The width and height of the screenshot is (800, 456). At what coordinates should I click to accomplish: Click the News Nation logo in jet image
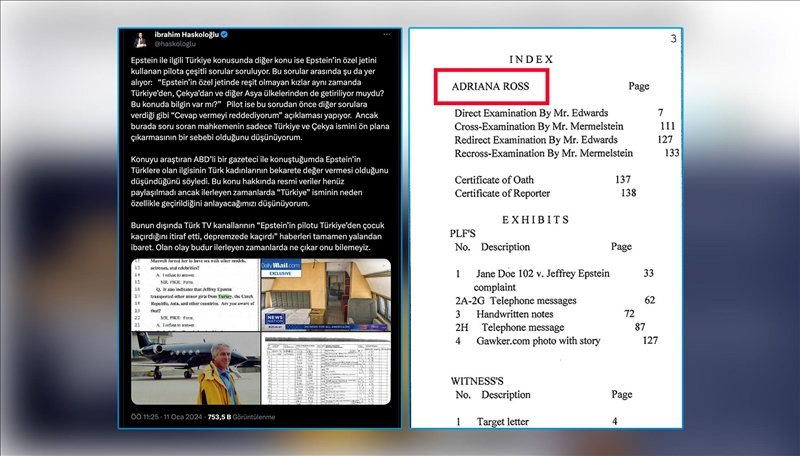[275, 319]
